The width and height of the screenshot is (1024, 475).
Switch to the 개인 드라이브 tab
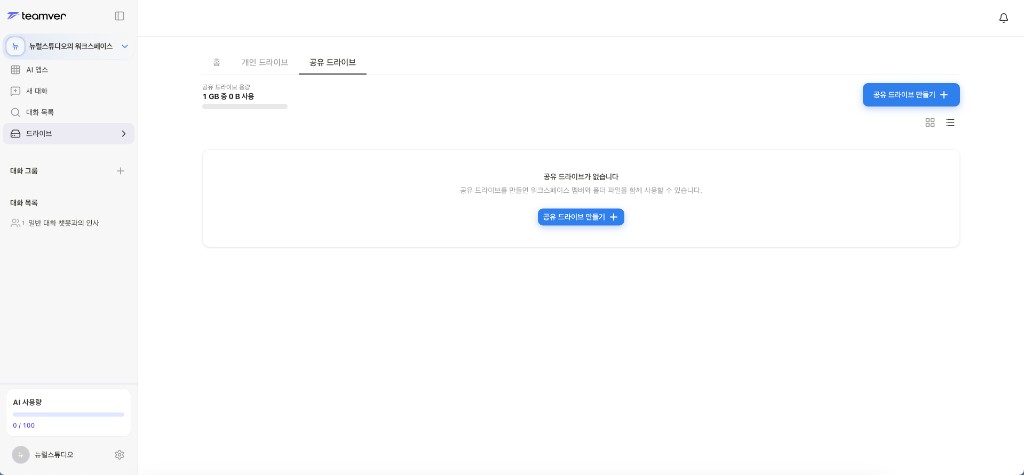[x=264, y=63]
